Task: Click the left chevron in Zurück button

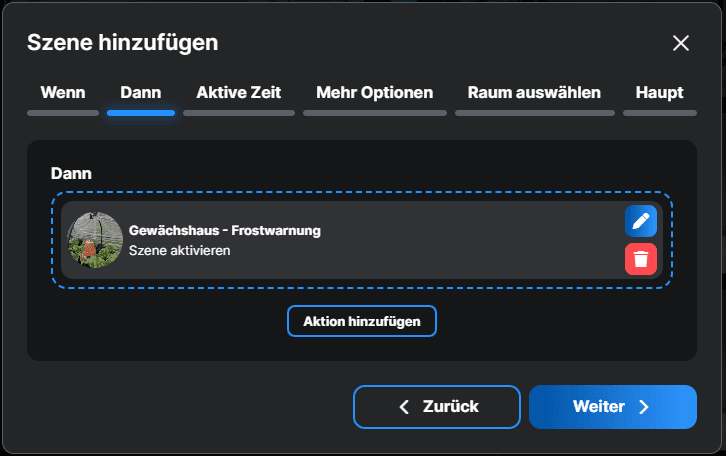Action: pyautogui.click(x=404, y=407)
